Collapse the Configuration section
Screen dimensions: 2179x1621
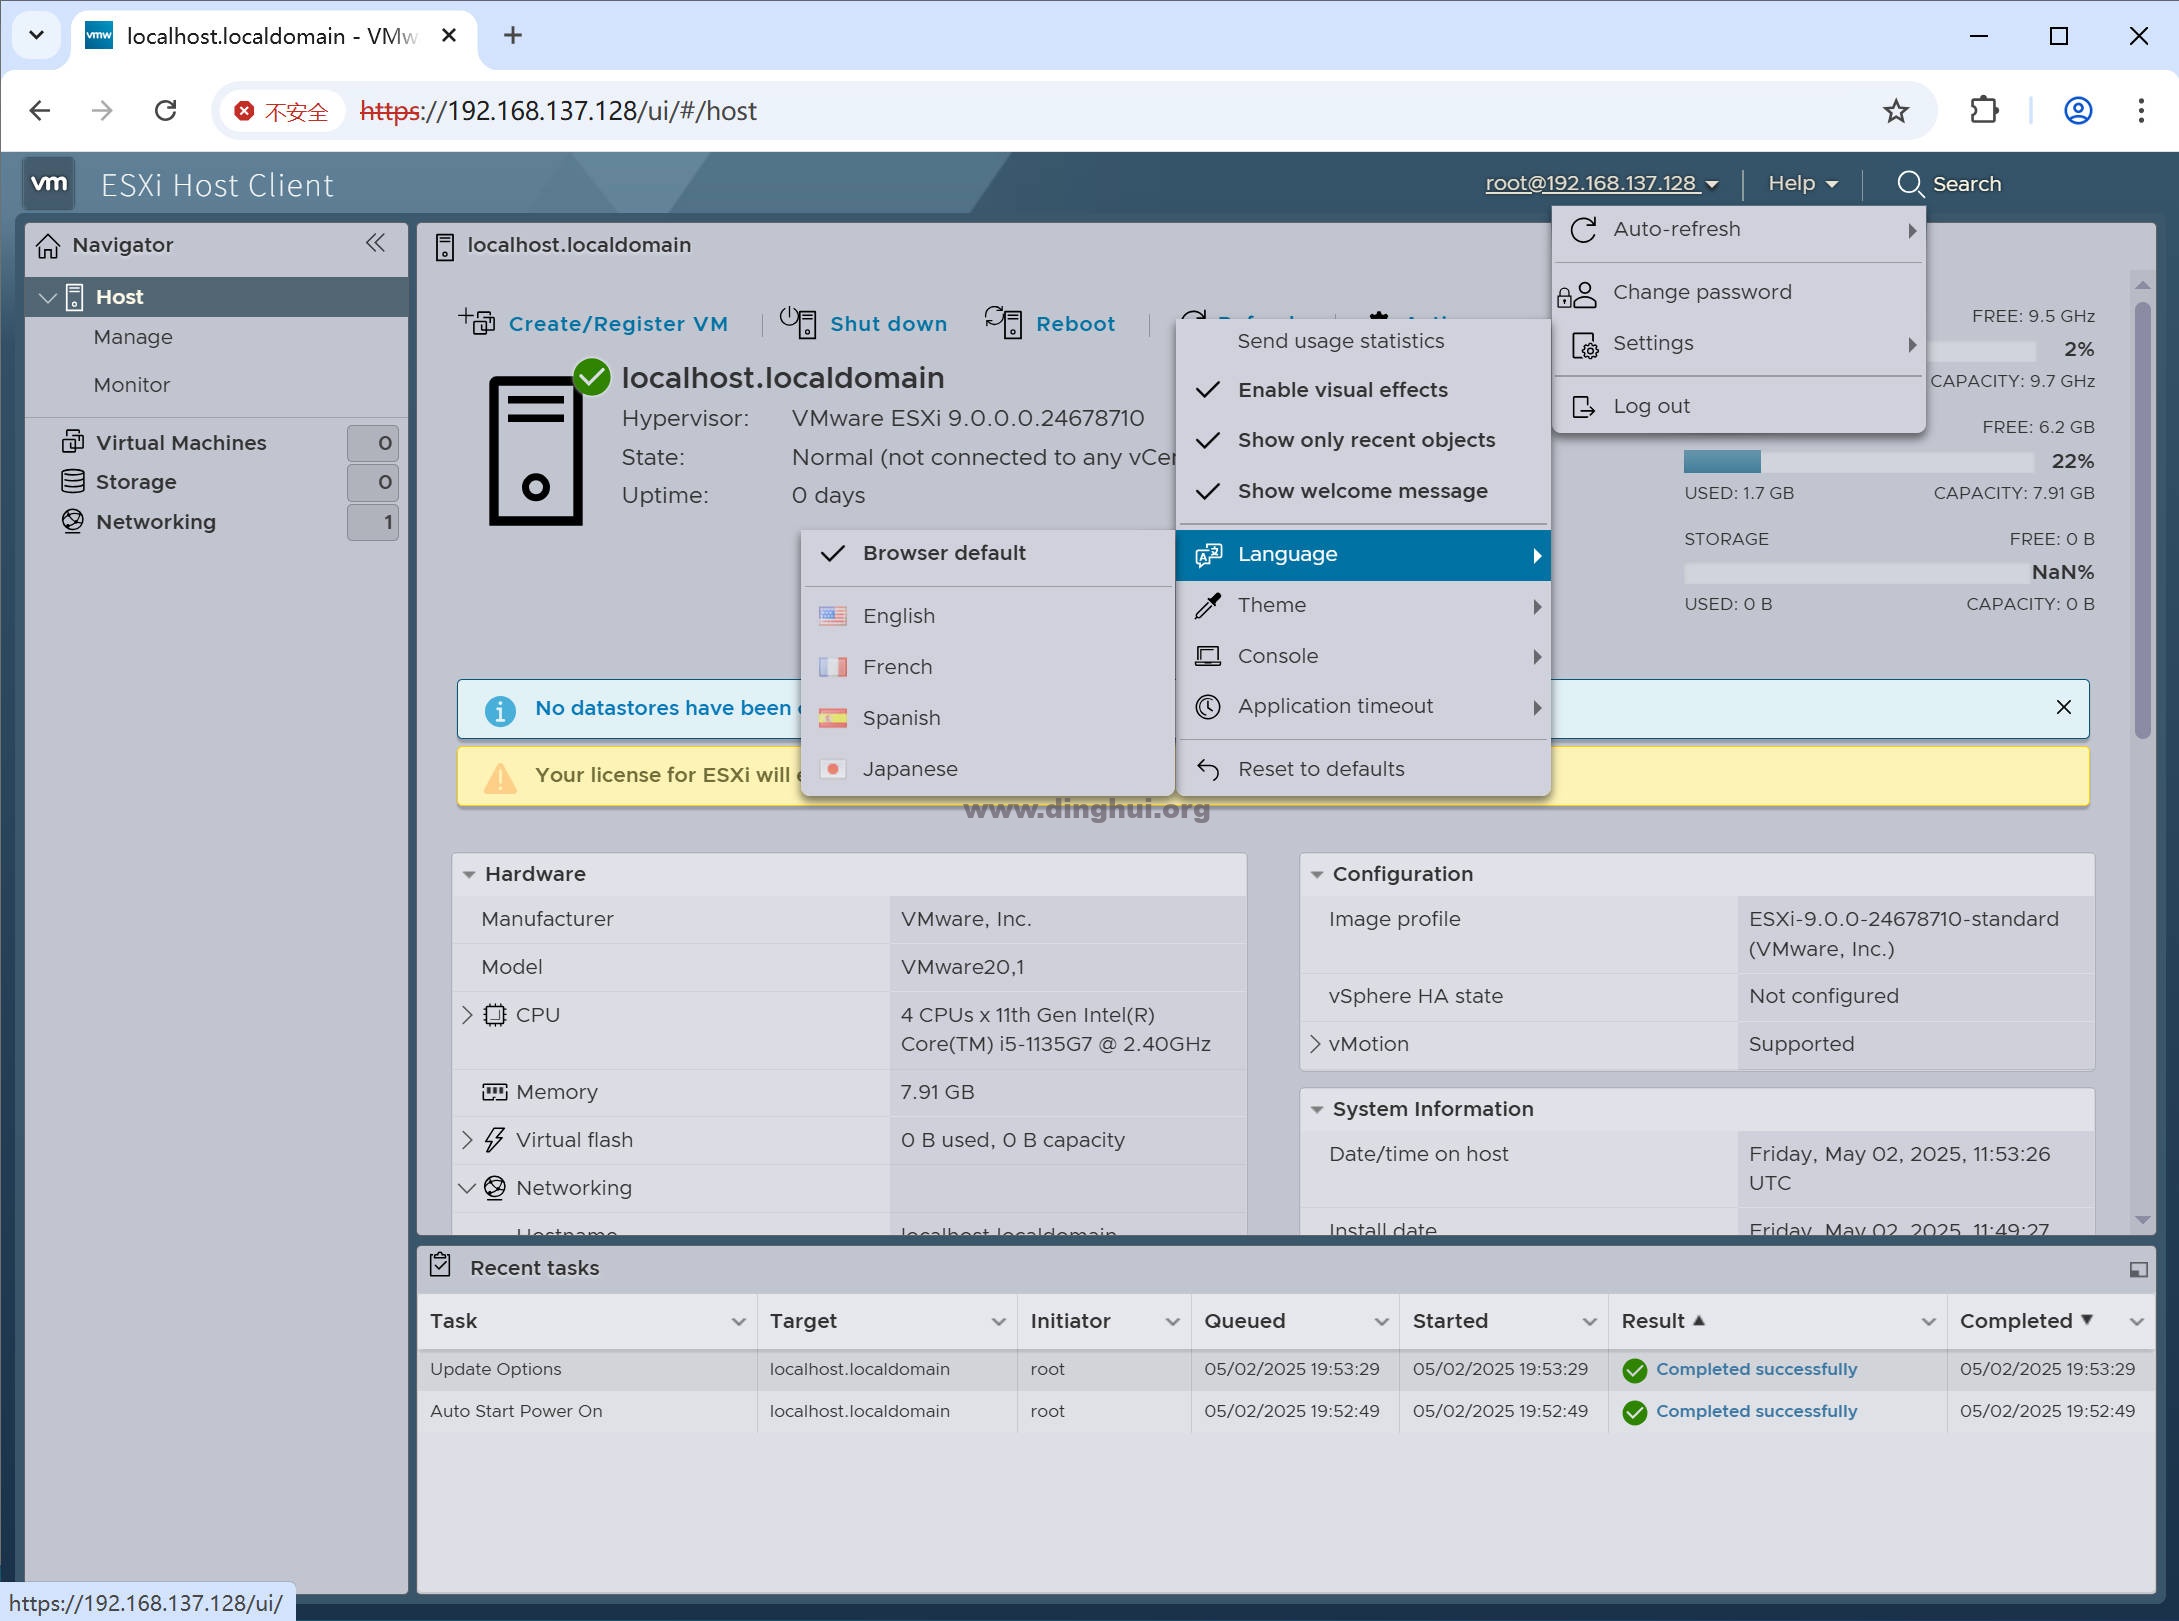pyautogui.click(x=1317, y=874)
